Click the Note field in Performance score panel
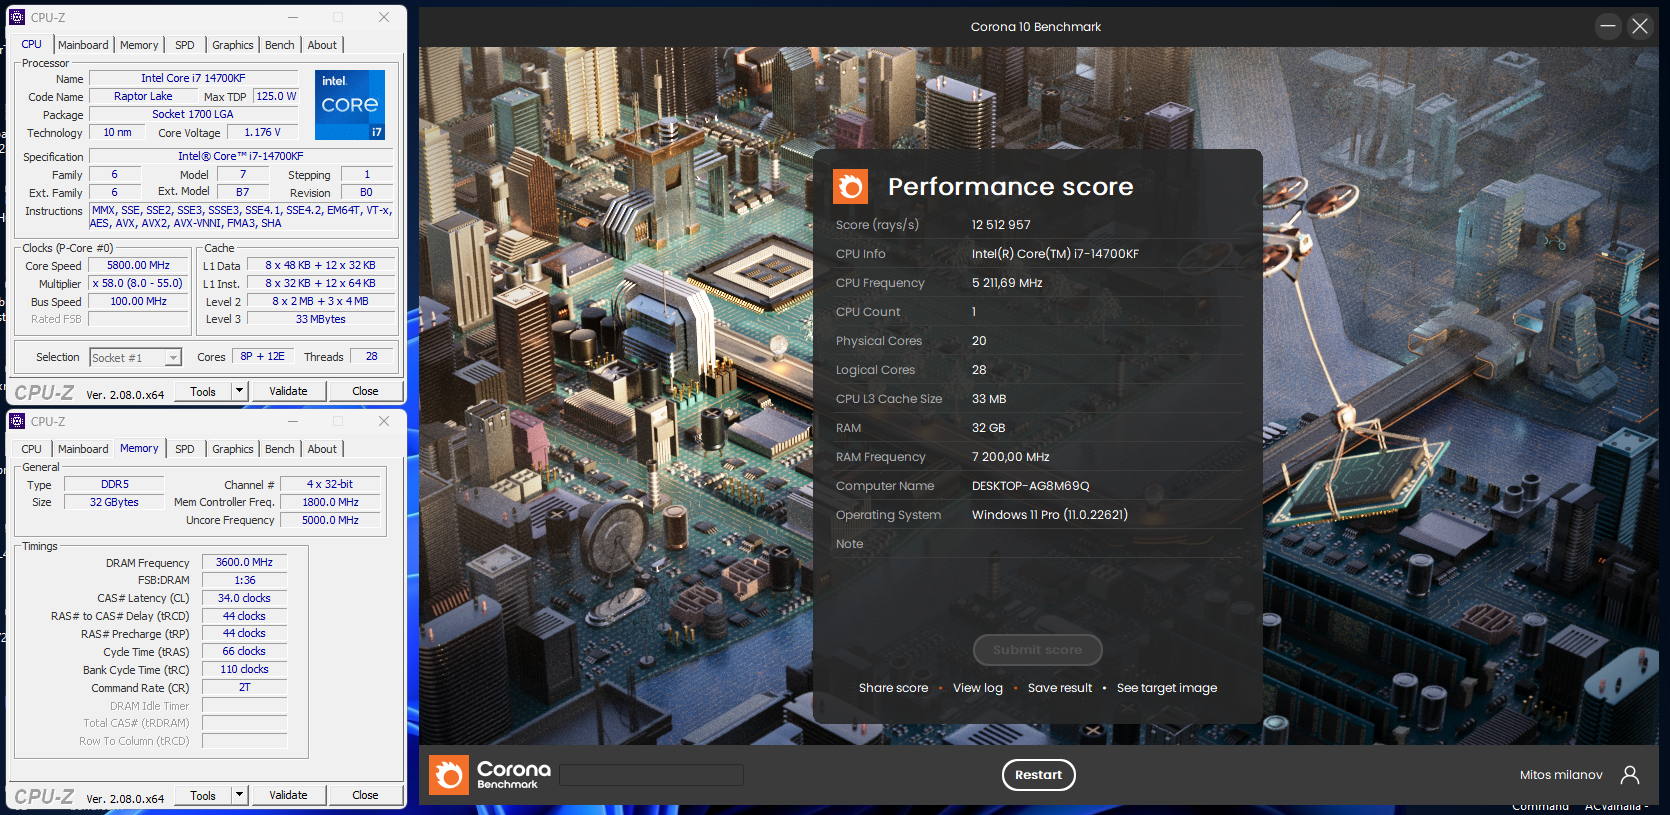Screen dimensions: 1670x815 pos(1038,544)
